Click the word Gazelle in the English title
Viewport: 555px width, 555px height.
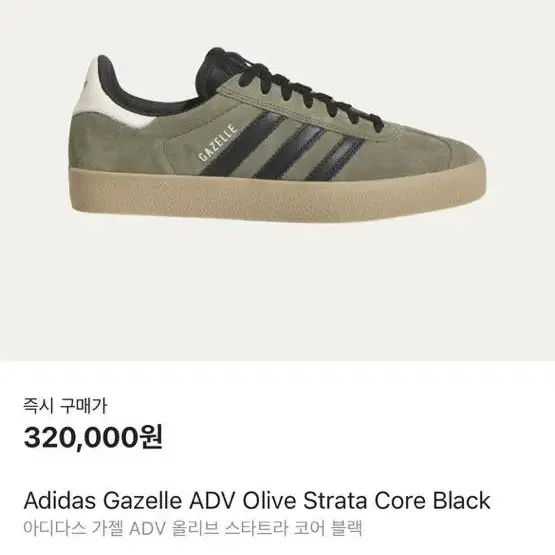[143, 500]
